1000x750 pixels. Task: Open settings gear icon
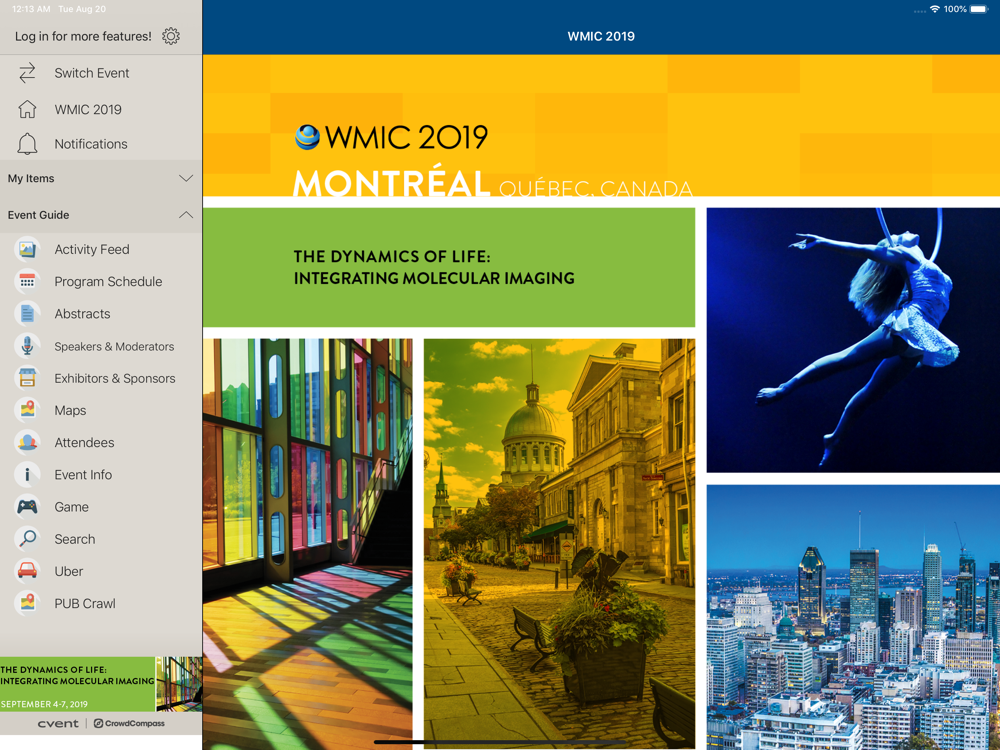[171, 36]
